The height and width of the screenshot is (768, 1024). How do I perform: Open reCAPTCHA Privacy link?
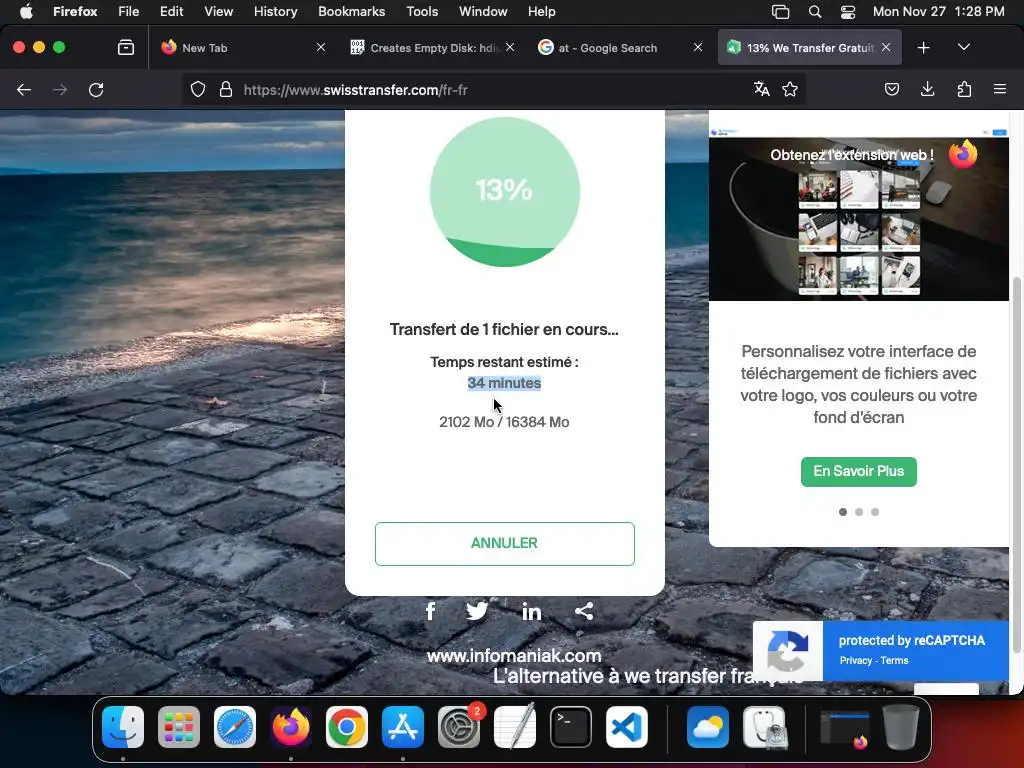point(856,660)
